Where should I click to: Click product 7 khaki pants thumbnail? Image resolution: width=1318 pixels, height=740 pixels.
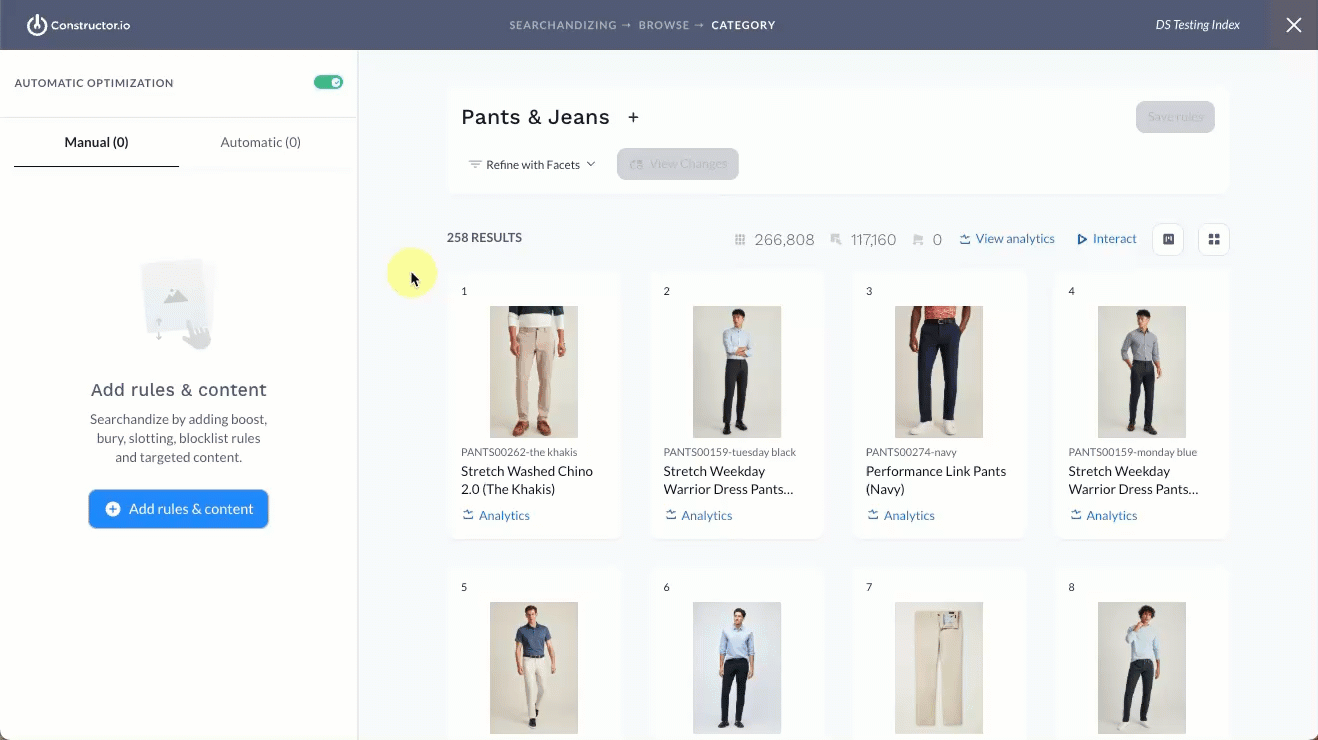click(939, 668)
